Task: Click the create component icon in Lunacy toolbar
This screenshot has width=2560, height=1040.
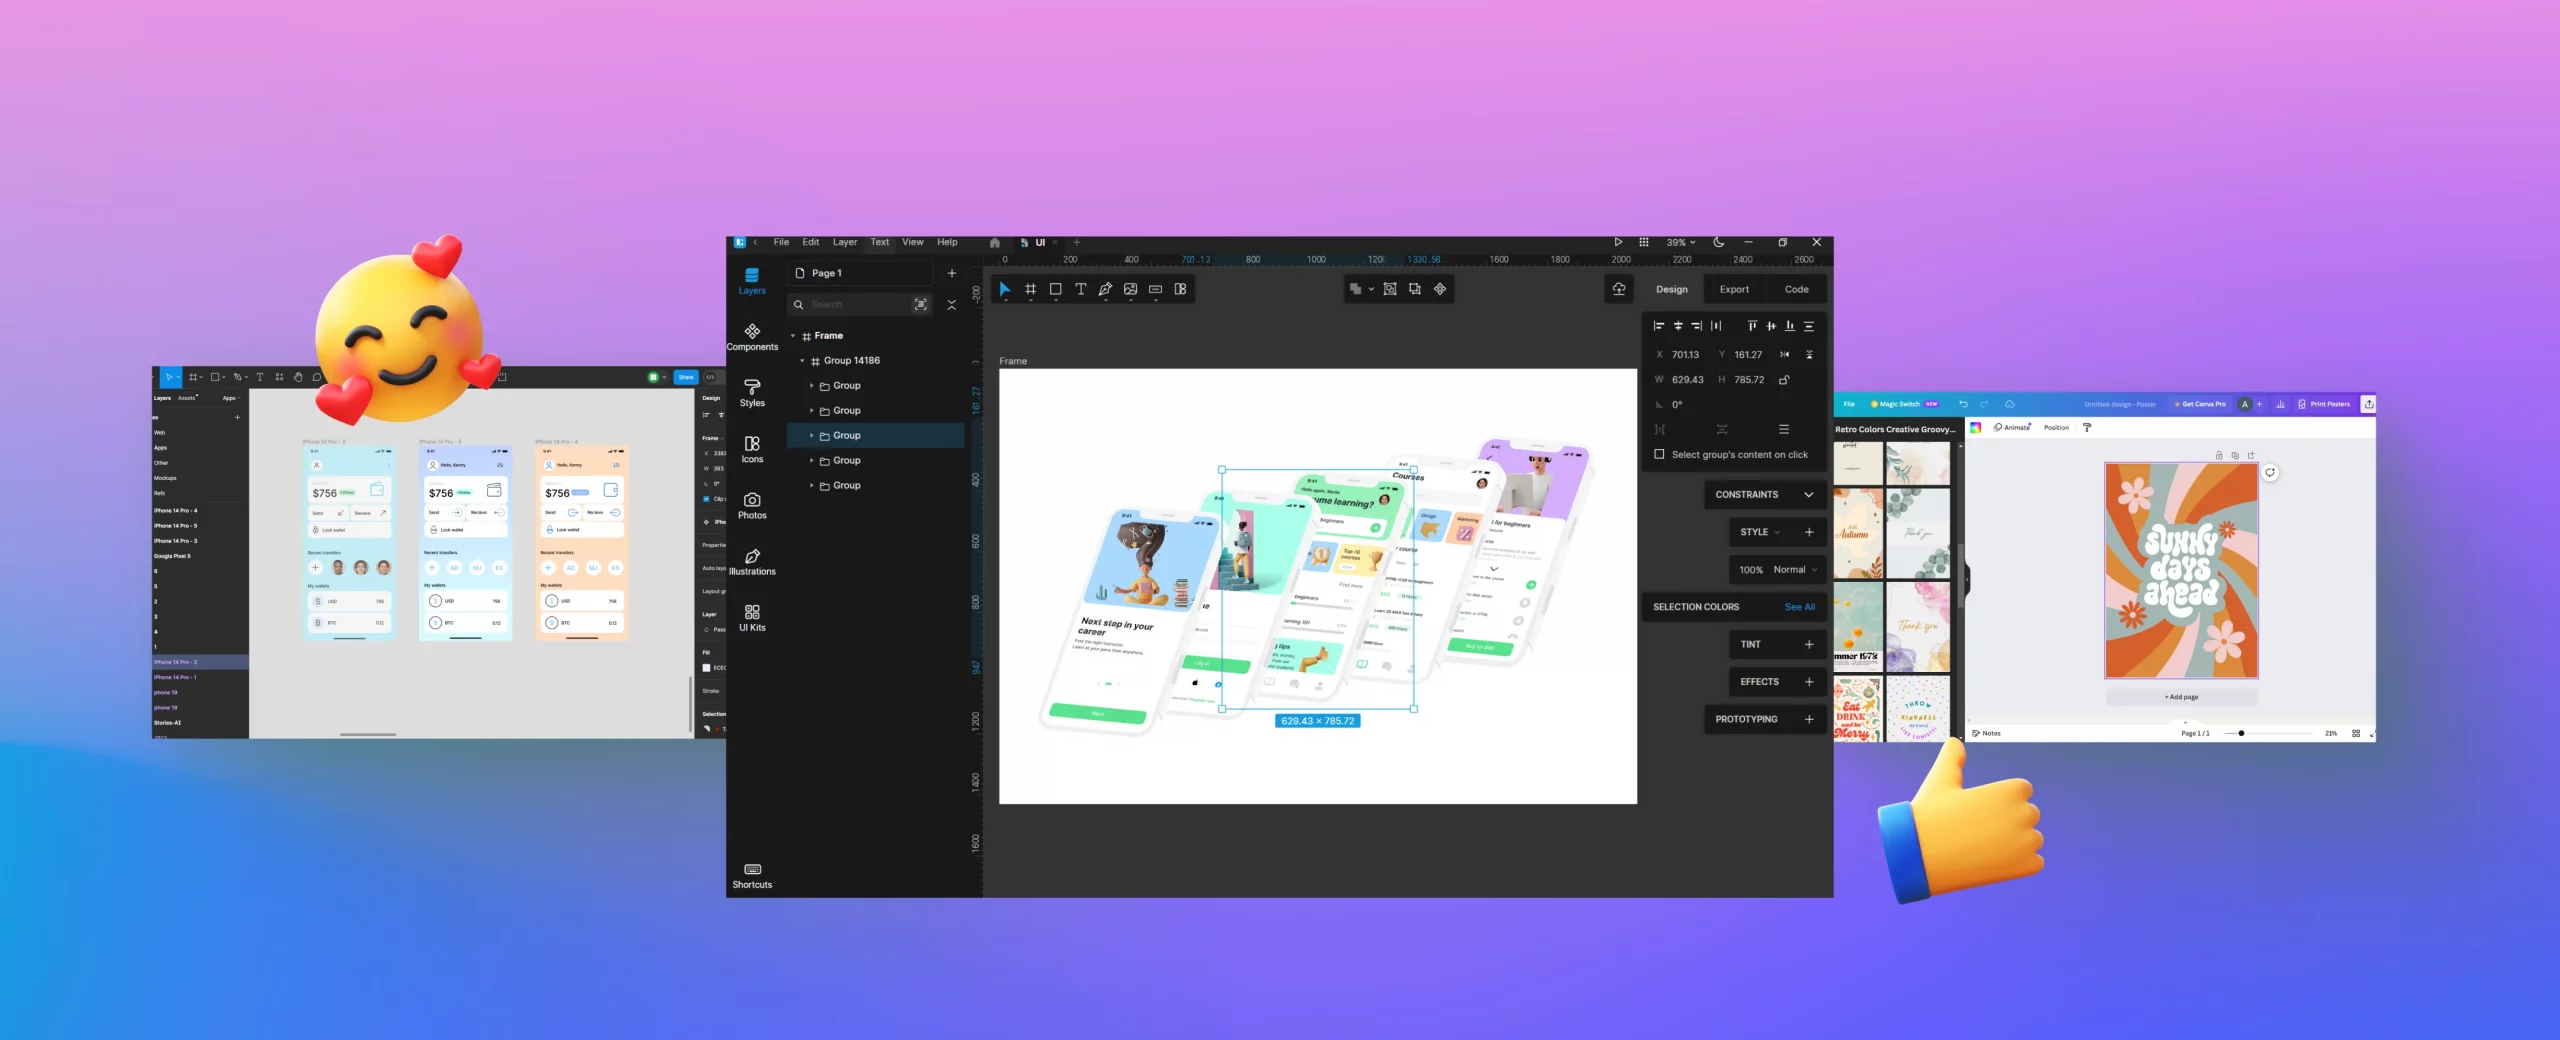Action: 1440,289
